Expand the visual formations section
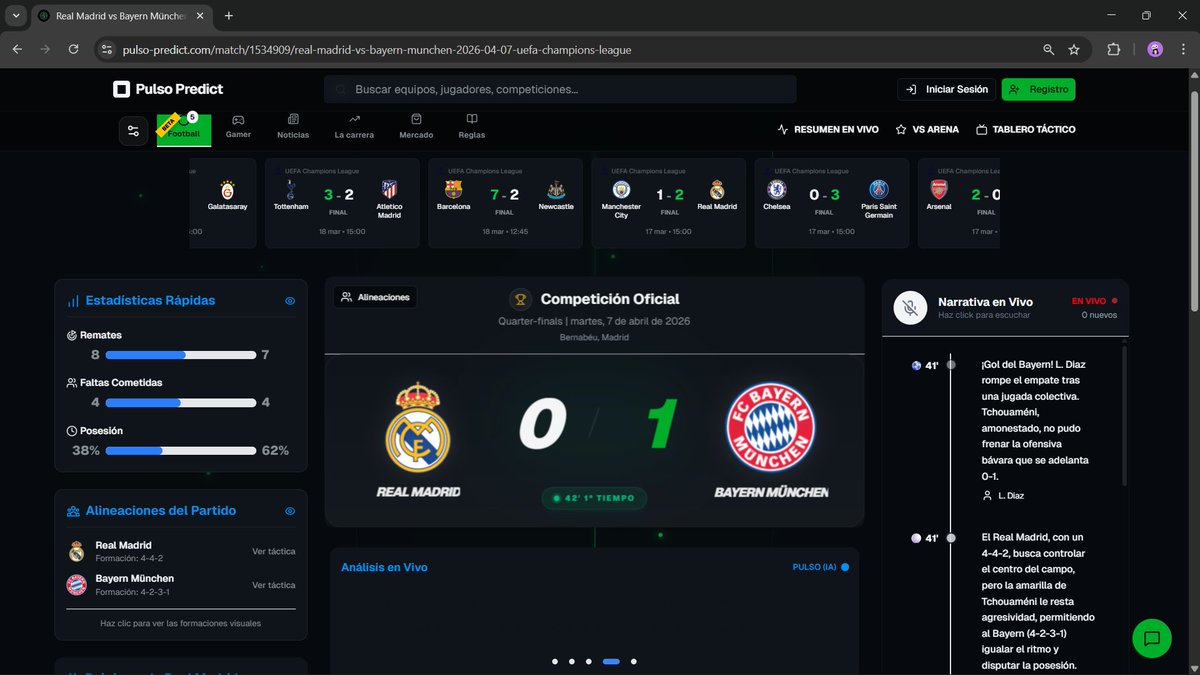1200x675 pixels. click(180, 622)
